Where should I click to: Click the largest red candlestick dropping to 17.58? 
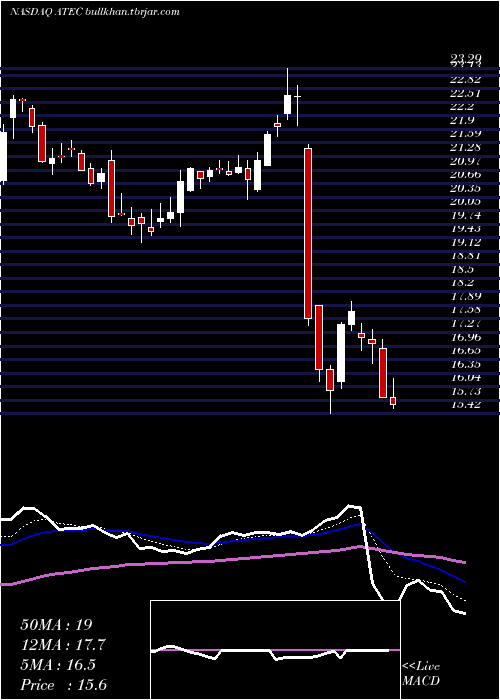tap(308, 233)
